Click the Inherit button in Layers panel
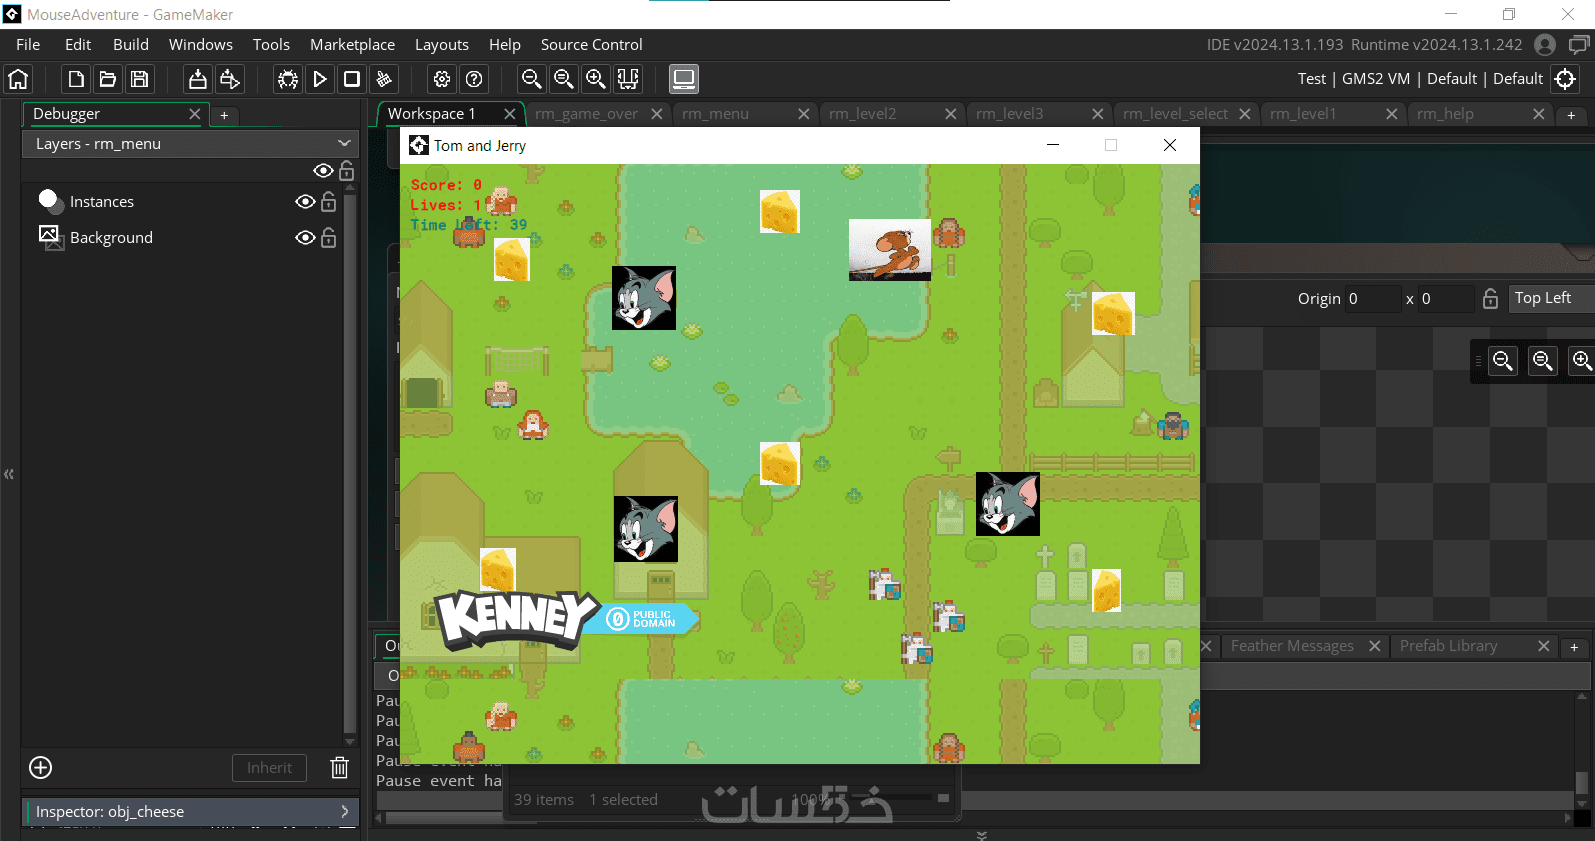 [x=270, y=768]
